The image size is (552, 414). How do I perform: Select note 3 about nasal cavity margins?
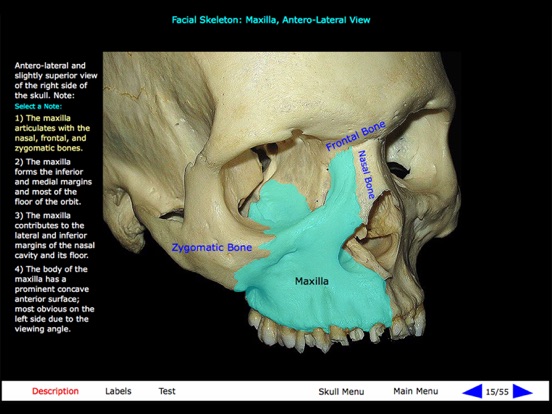(x=55, y=235)
